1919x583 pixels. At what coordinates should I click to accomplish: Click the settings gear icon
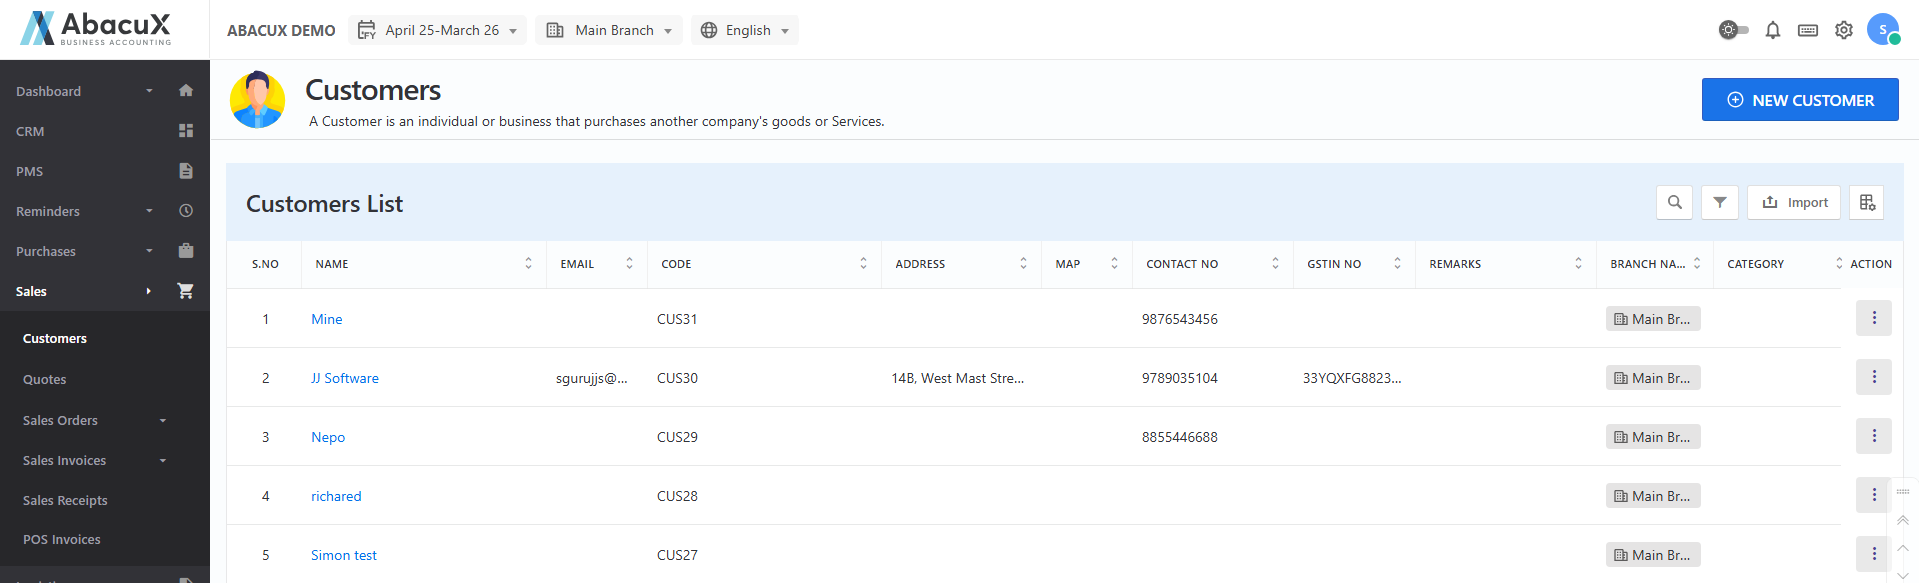1843,30
